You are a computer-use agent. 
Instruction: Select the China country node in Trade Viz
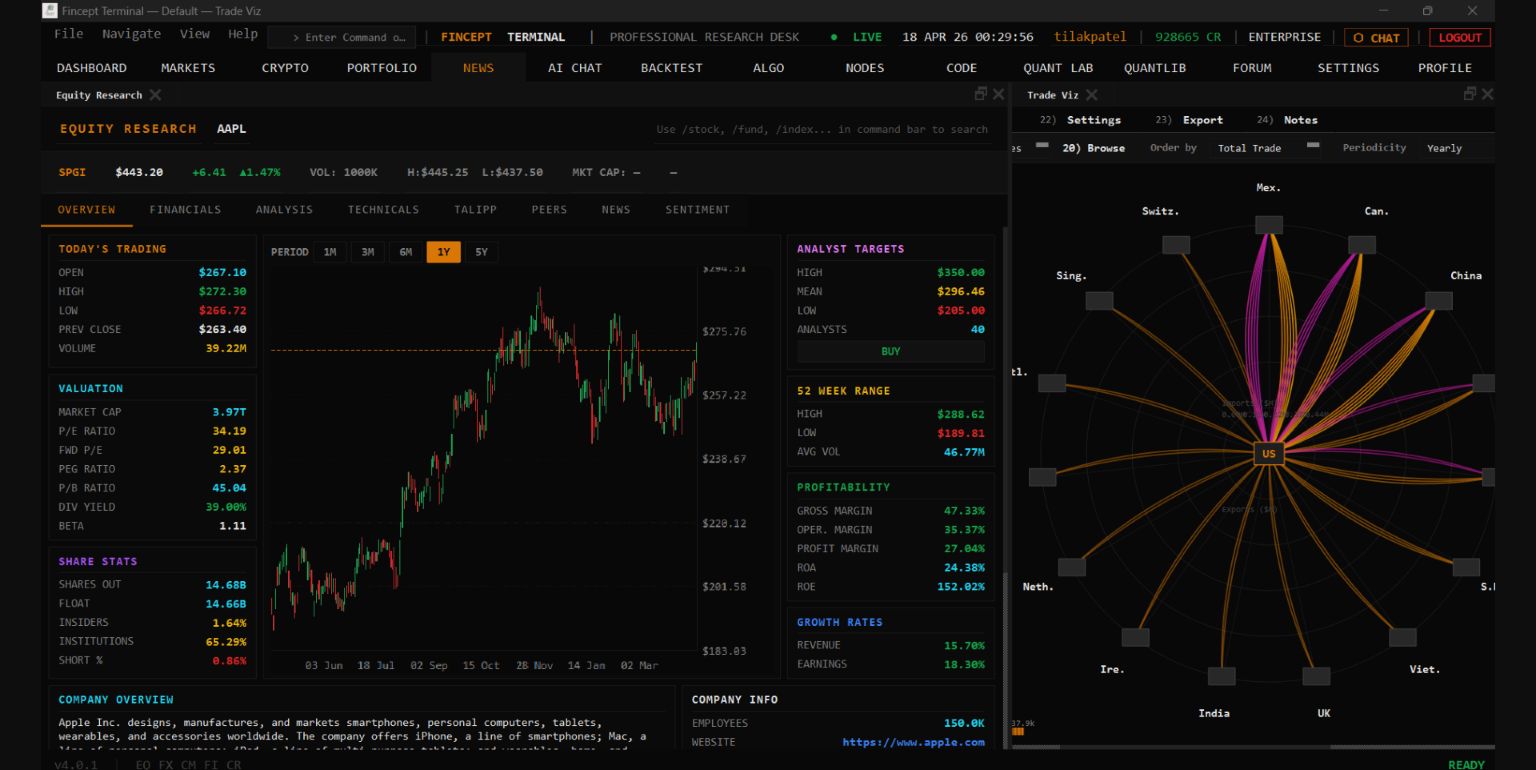coord(1438,301)
